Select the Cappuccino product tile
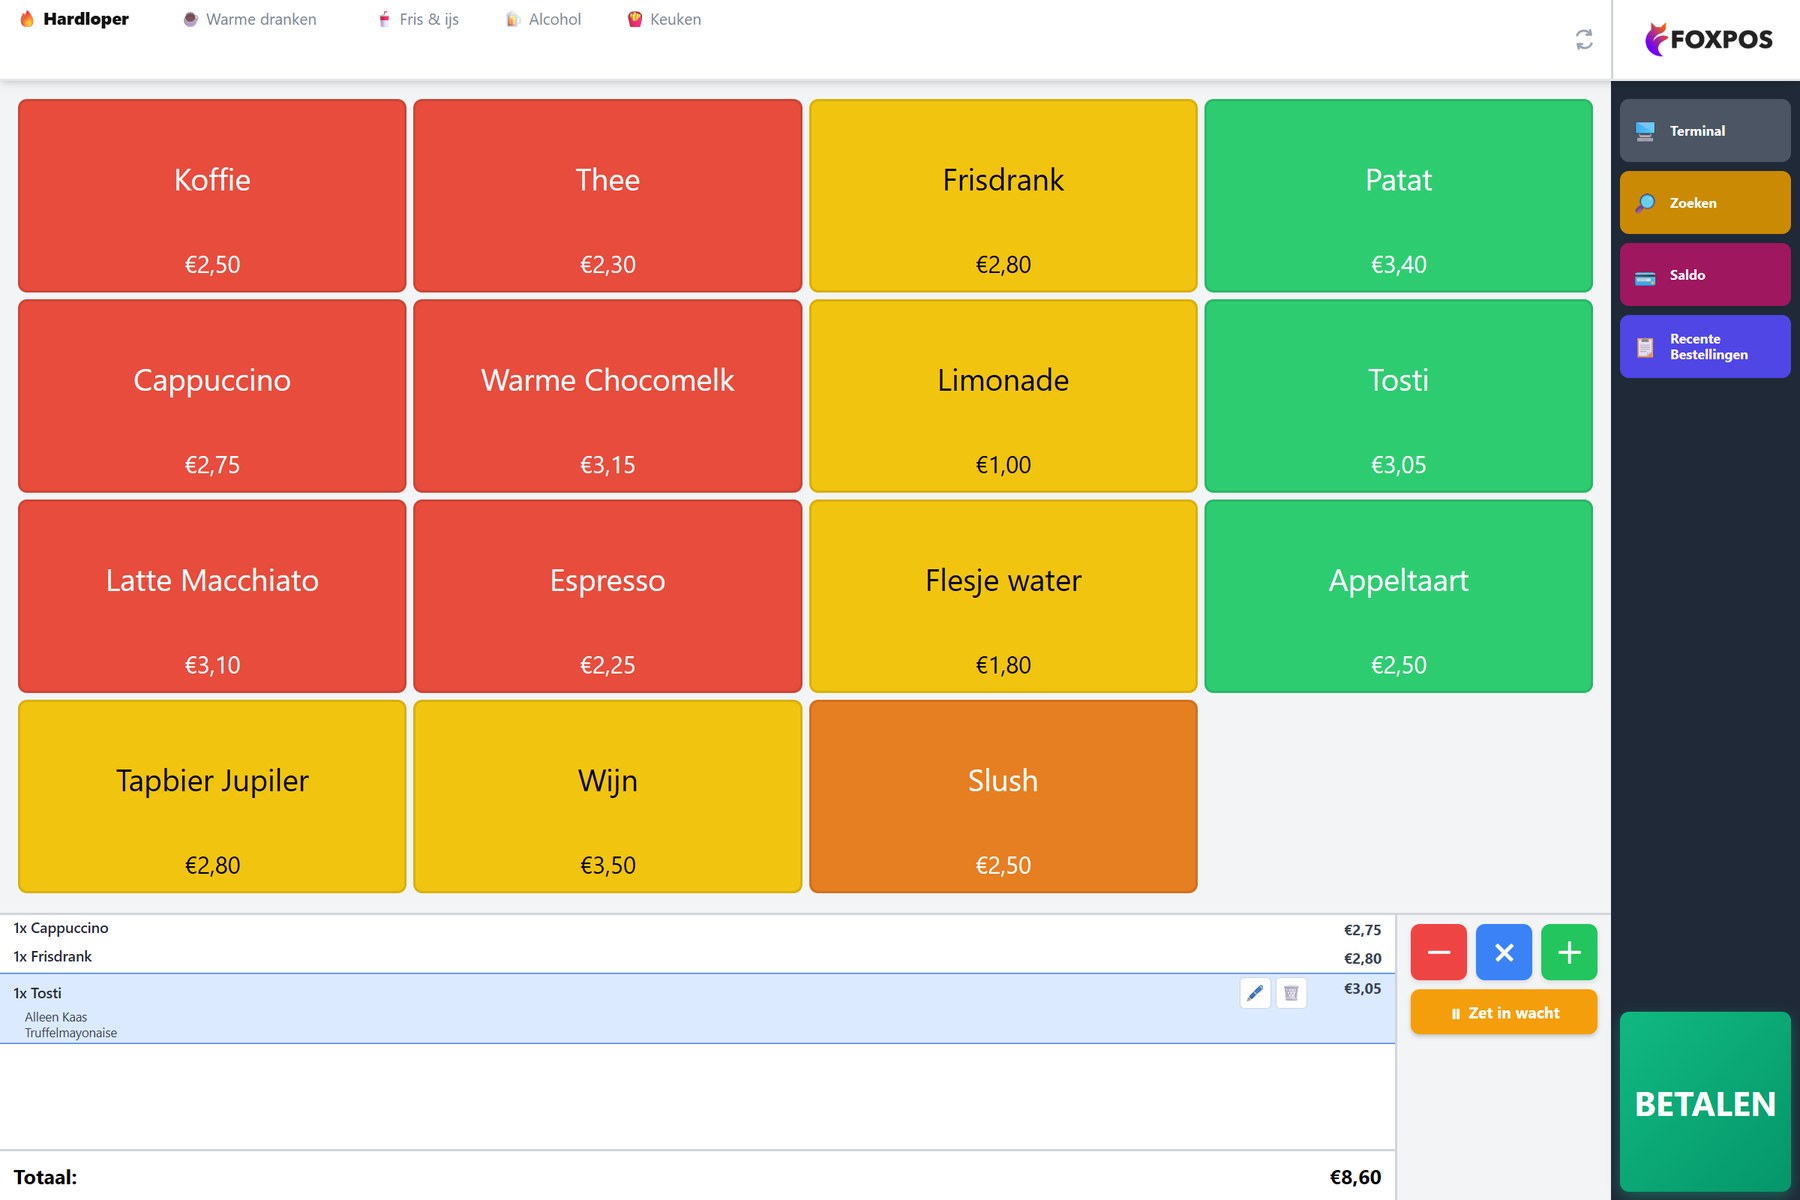Viewport: 1800px width, 1200px height. click(212, 396)
